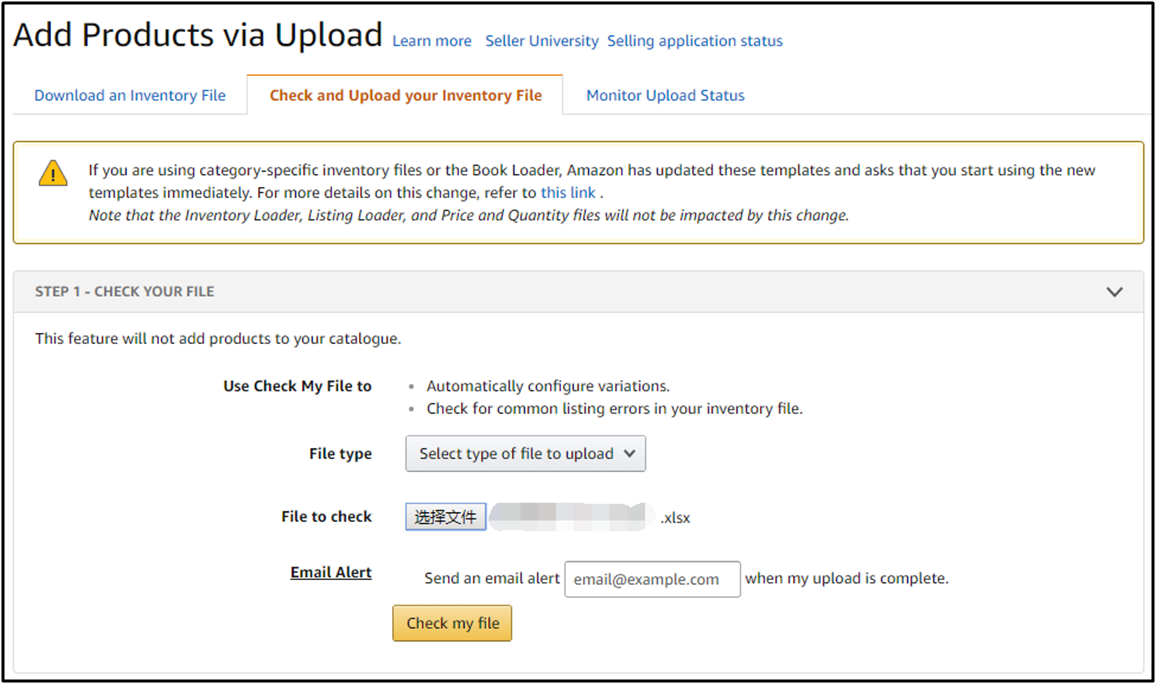Follow "this link" in the warning notice
The height and width of the screenshot is (684, 1156).
(568, 192)
